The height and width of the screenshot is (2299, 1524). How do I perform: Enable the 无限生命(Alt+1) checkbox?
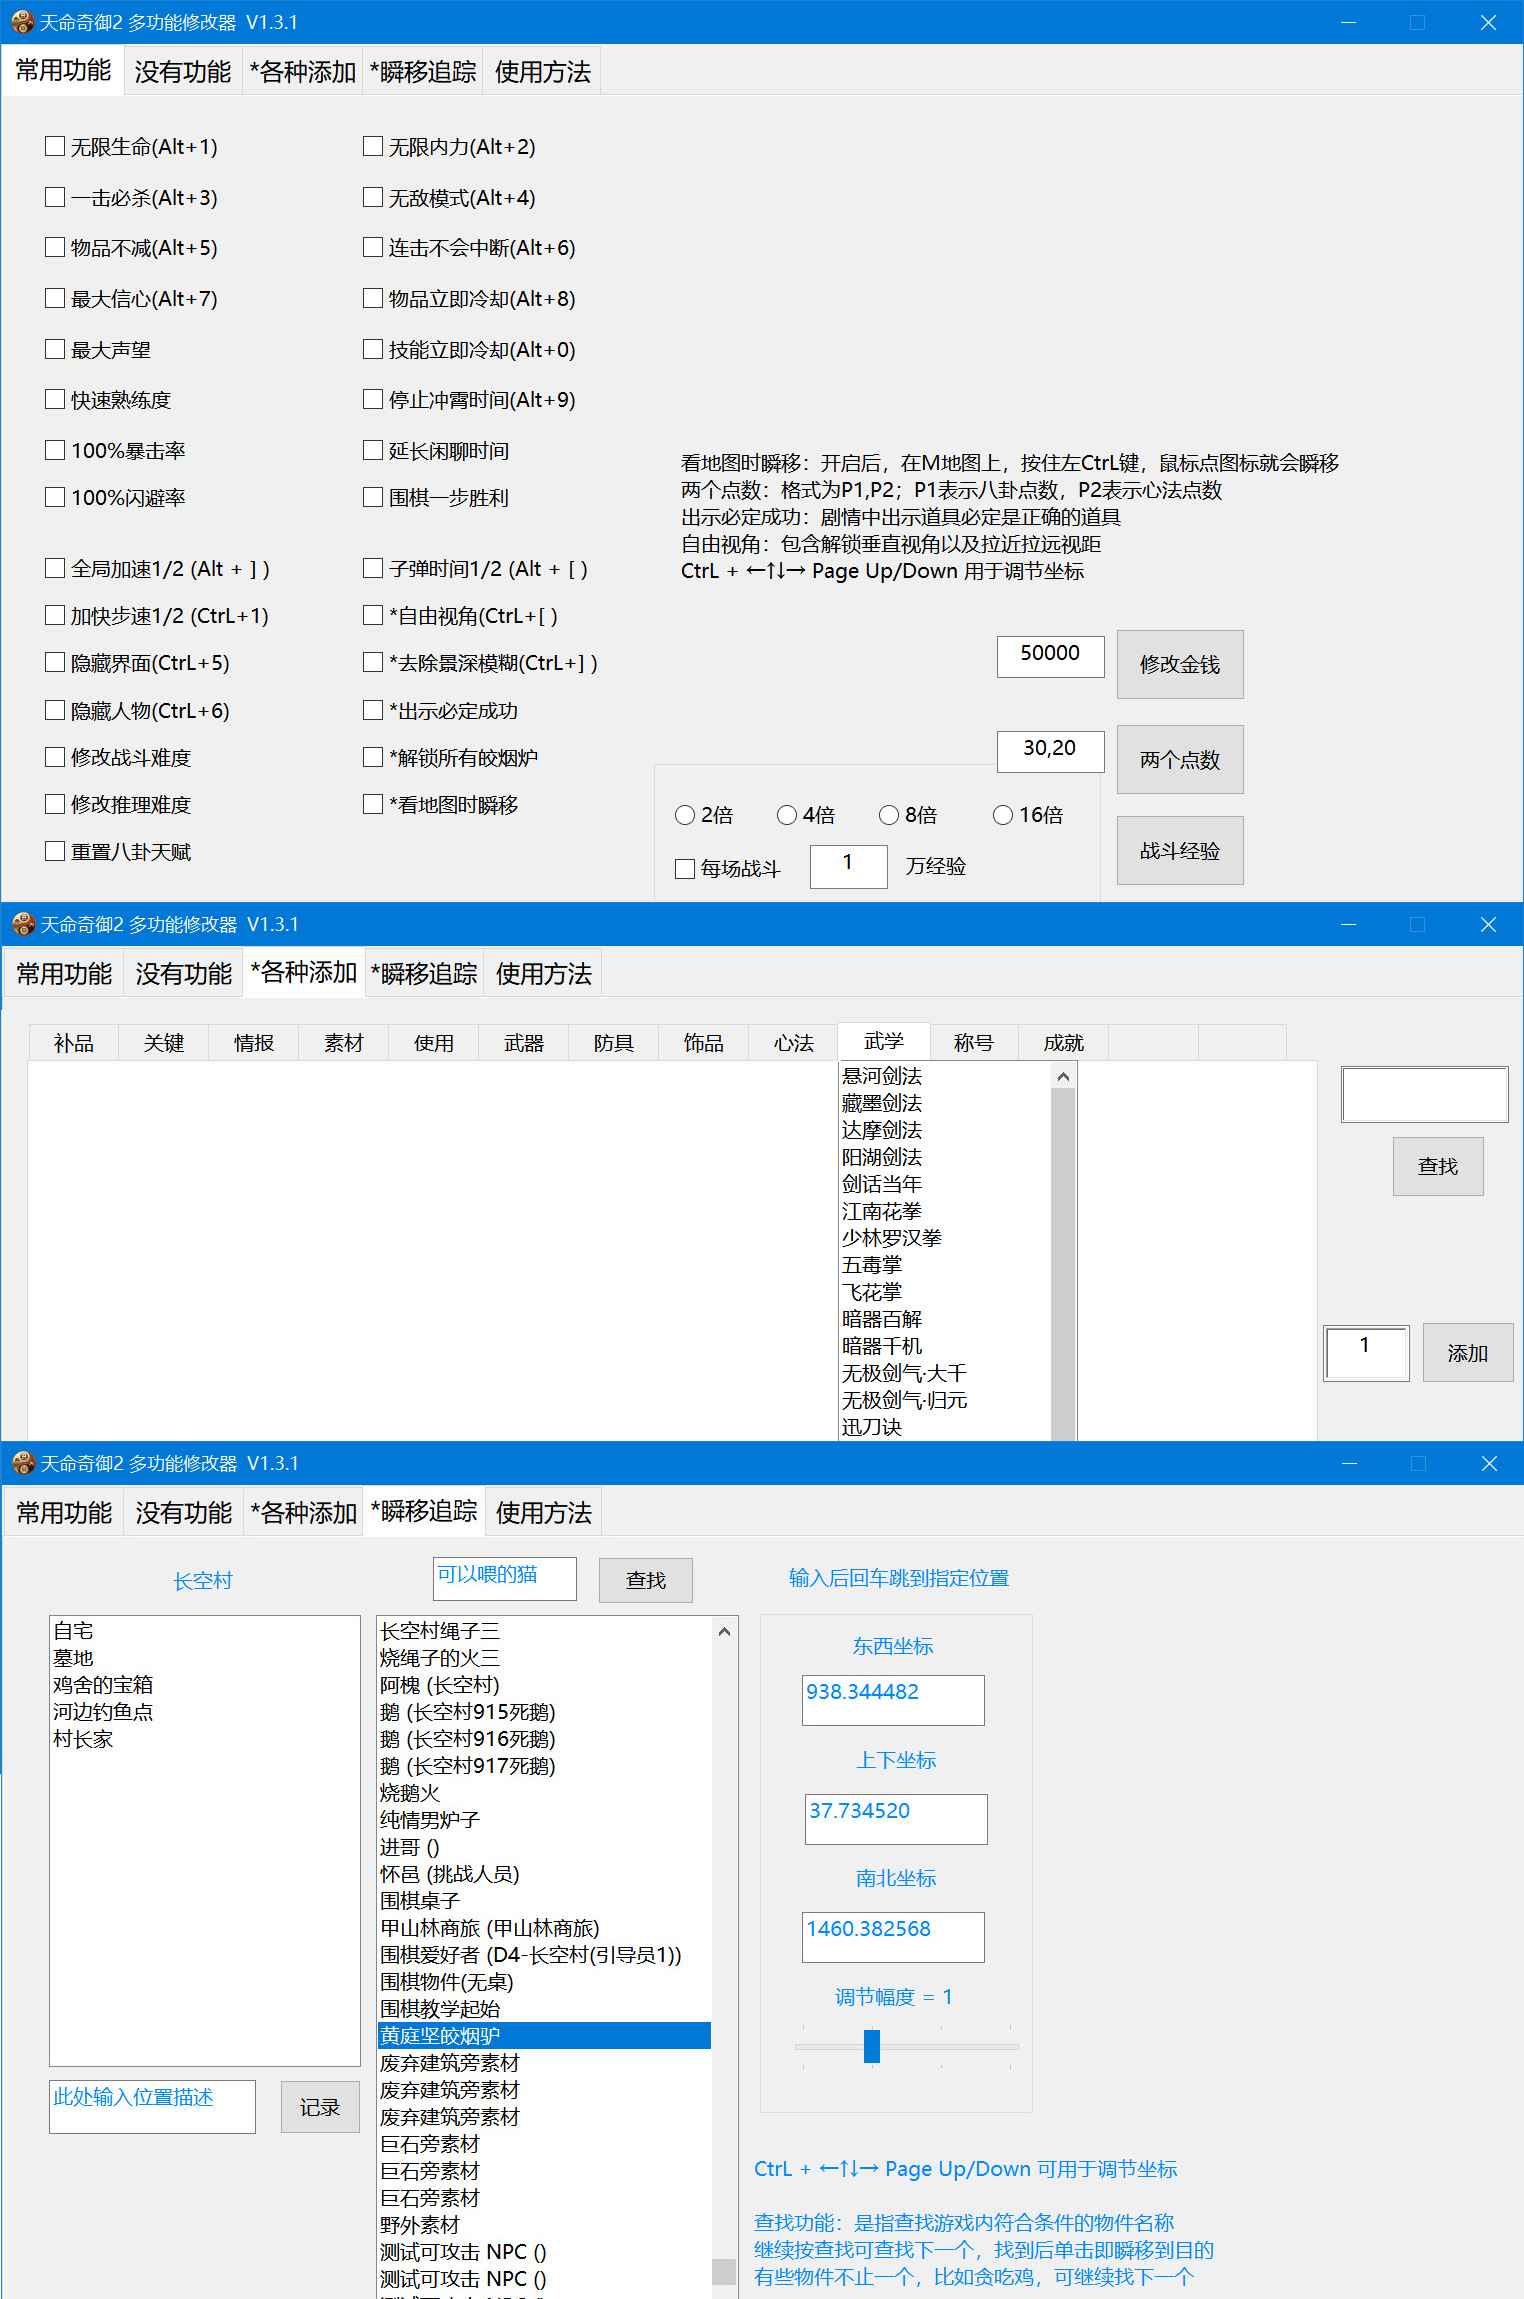click(55, 147)
